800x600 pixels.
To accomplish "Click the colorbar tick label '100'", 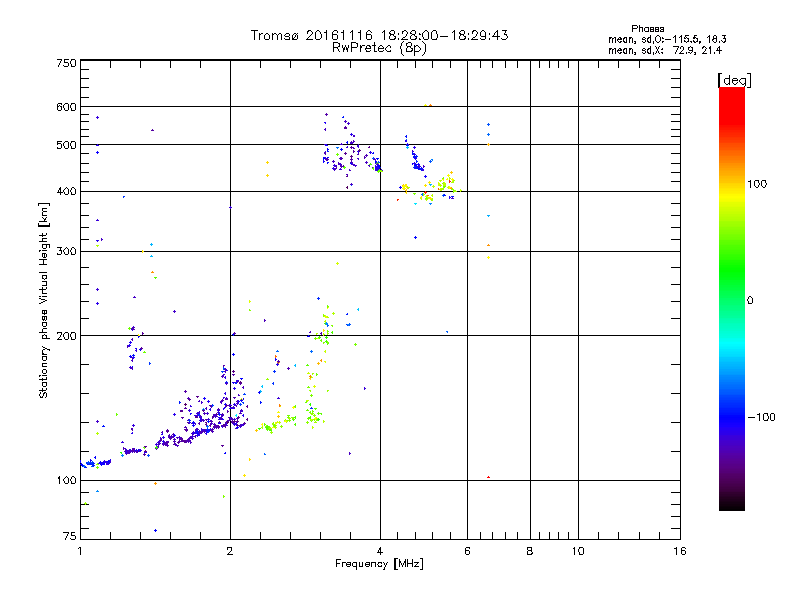I will coord(757,184).
